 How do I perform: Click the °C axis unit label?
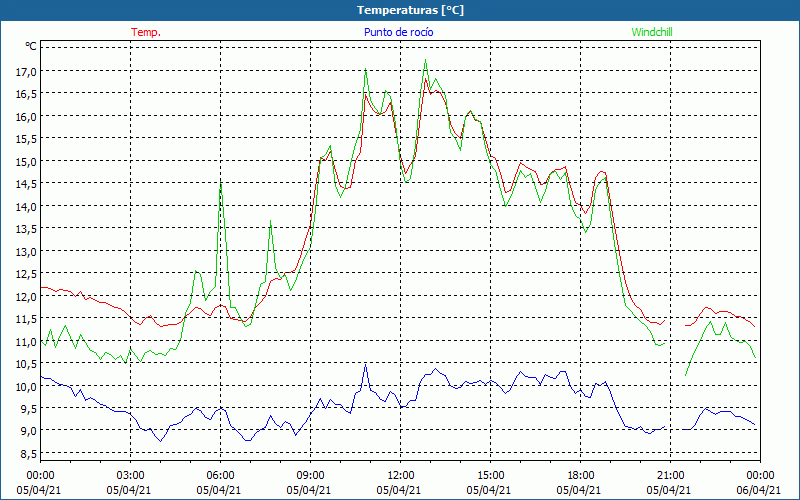click(31, 46)
